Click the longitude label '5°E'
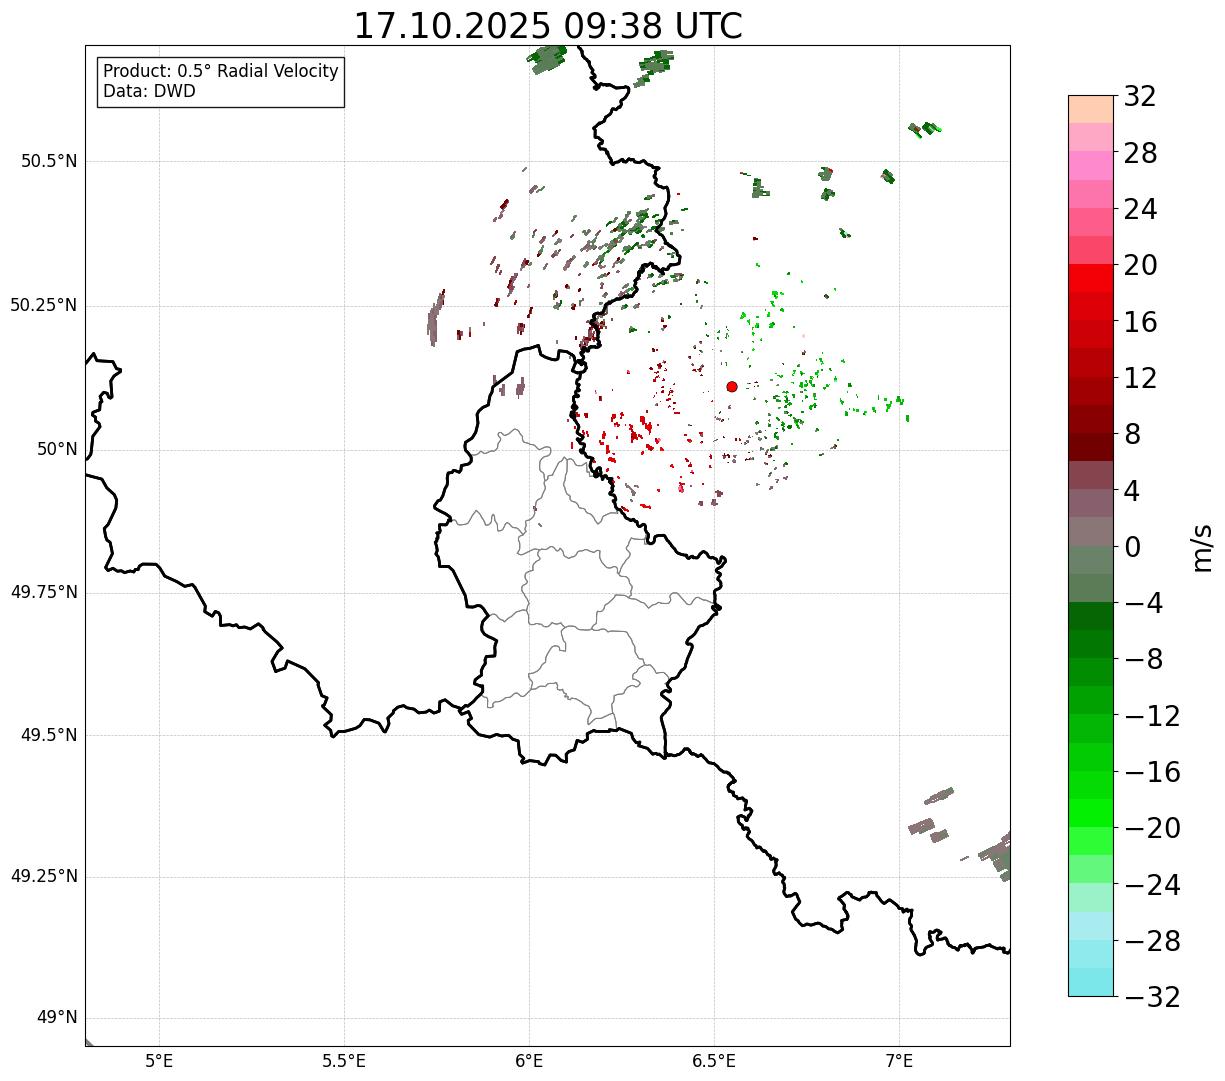Viewport: 1225px width, 1081px height. (x=159, y=1061)
